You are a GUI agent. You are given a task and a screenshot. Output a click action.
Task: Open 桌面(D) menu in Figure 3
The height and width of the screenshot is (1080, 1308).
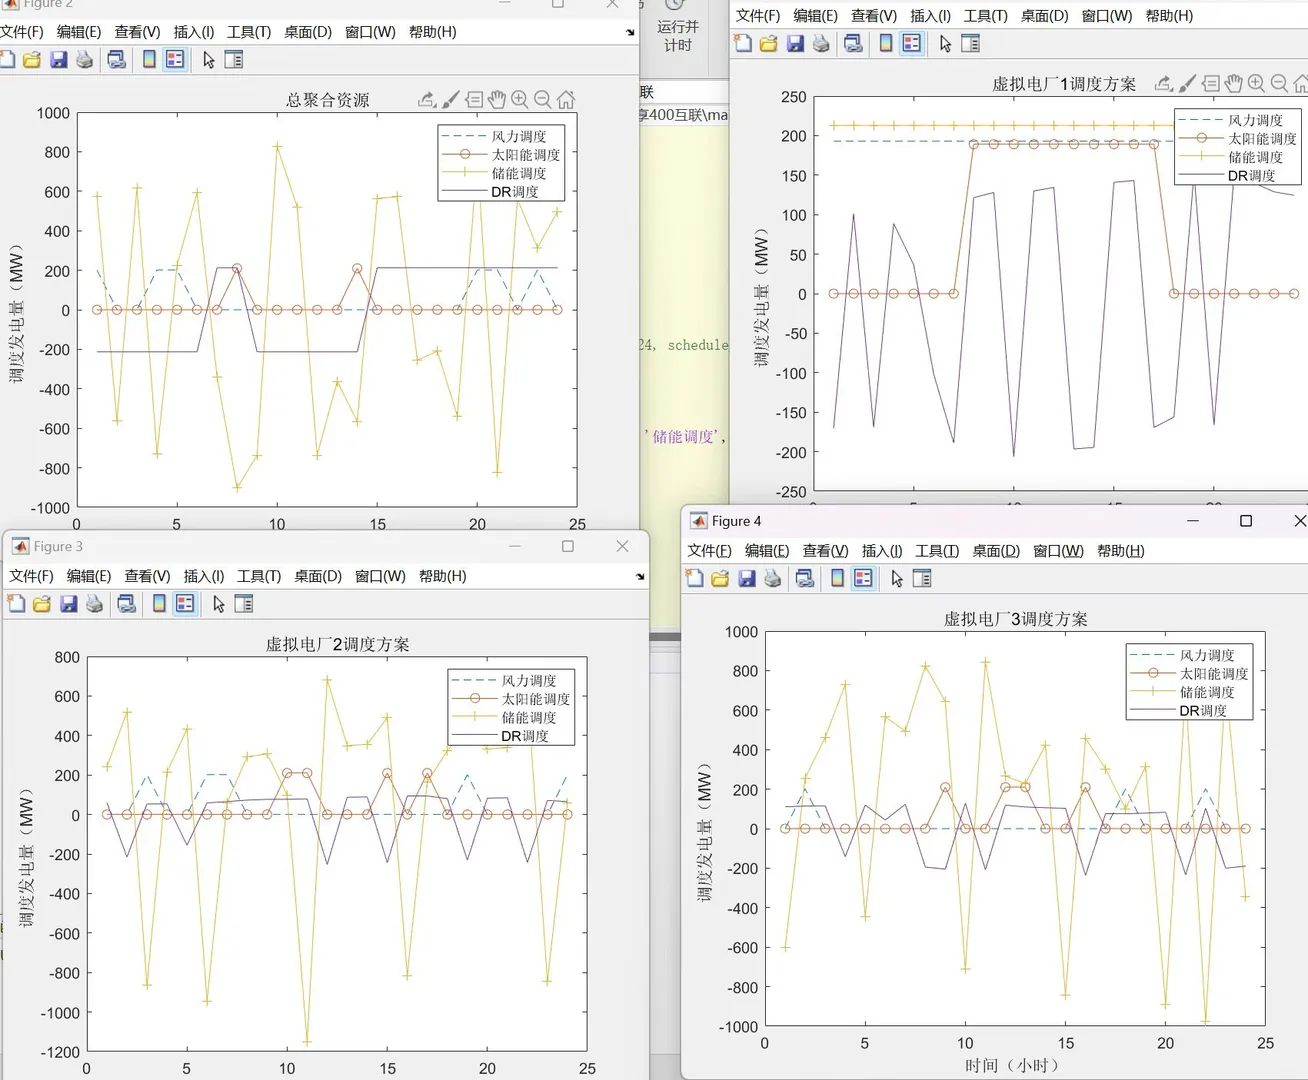point(318,576)
